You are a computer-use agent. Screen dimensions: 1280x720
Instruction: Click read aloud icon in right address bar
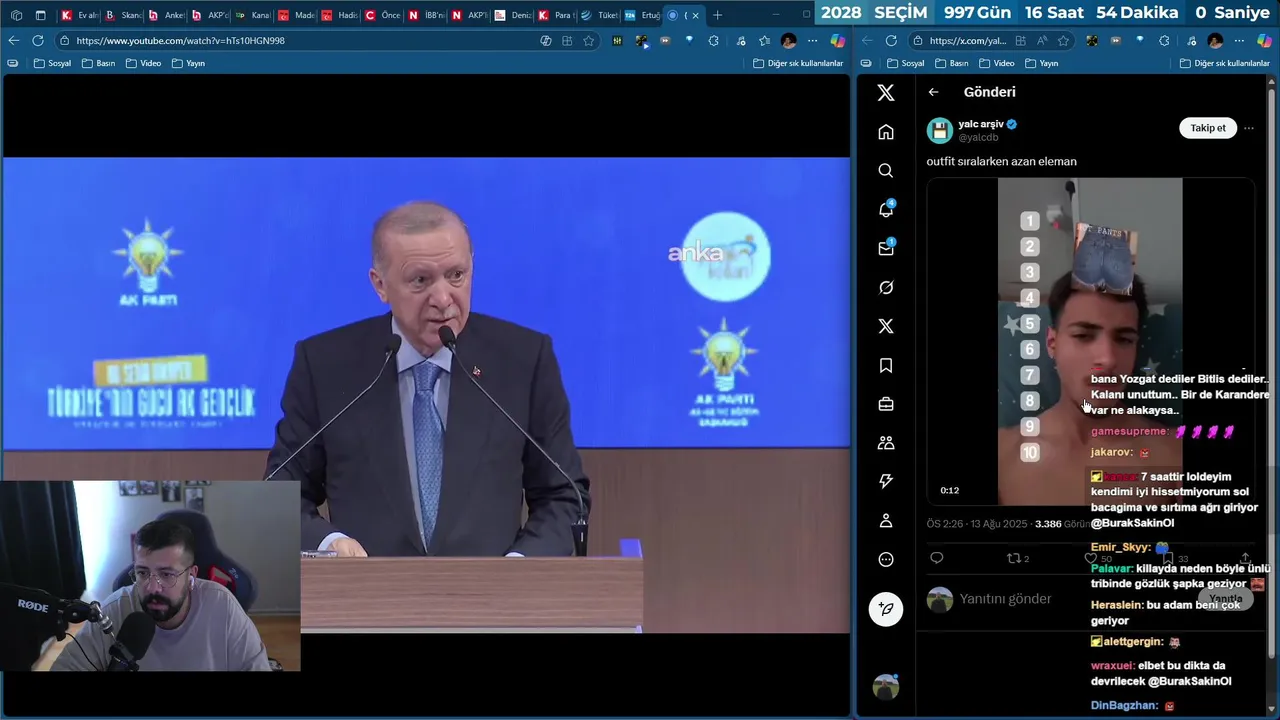pyautogui.click(x=1041, y=41)
